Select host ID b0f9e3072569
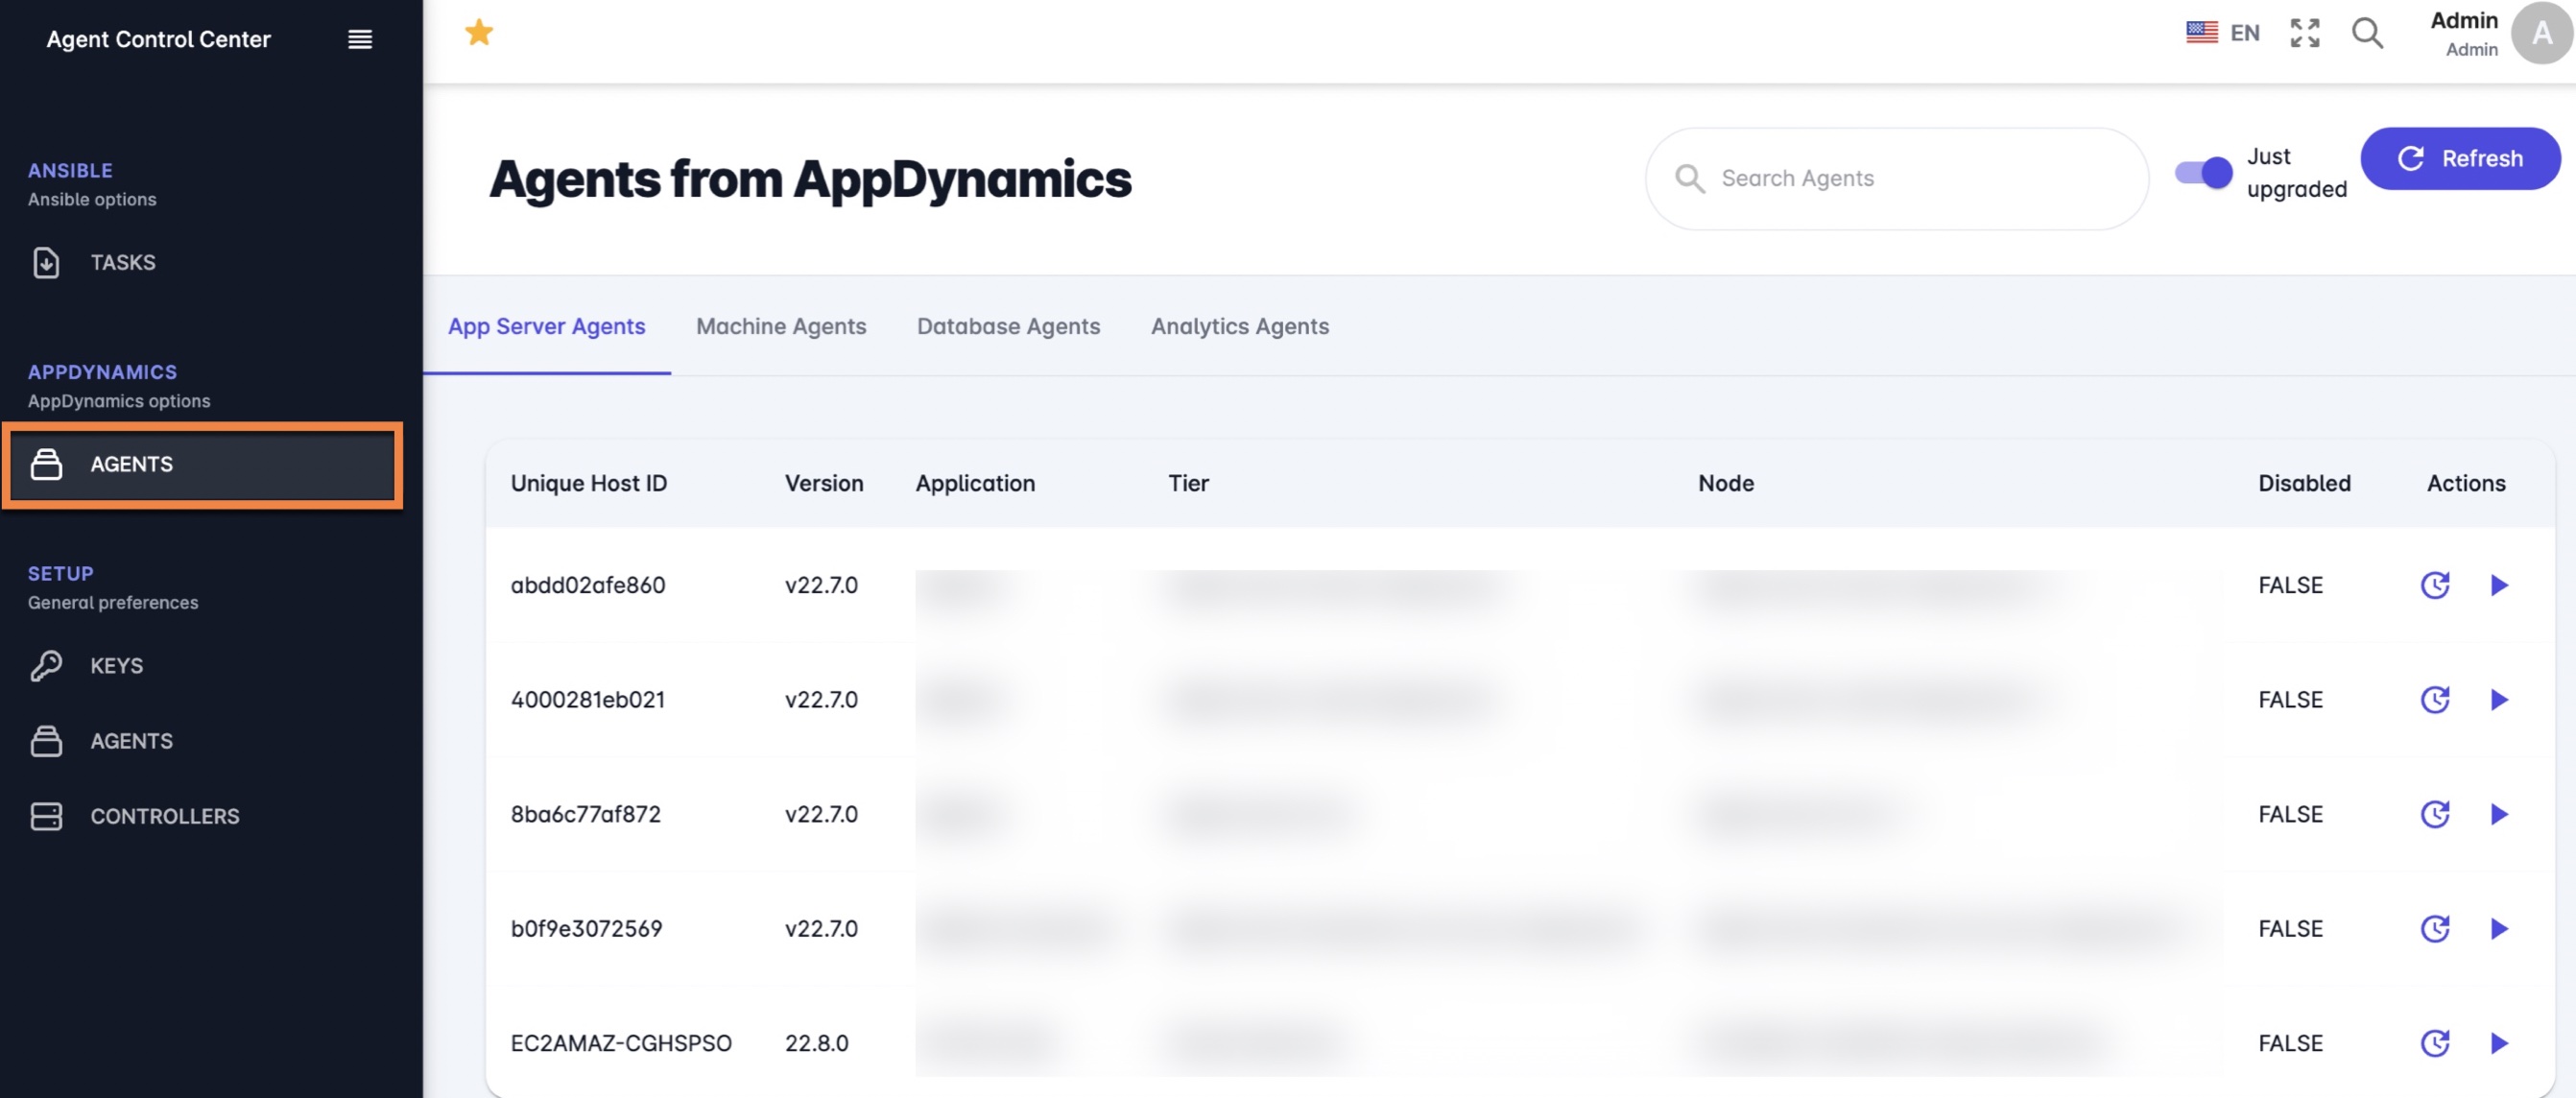This screenshot has width=2576, height=1098. click(x=586, y=928)
